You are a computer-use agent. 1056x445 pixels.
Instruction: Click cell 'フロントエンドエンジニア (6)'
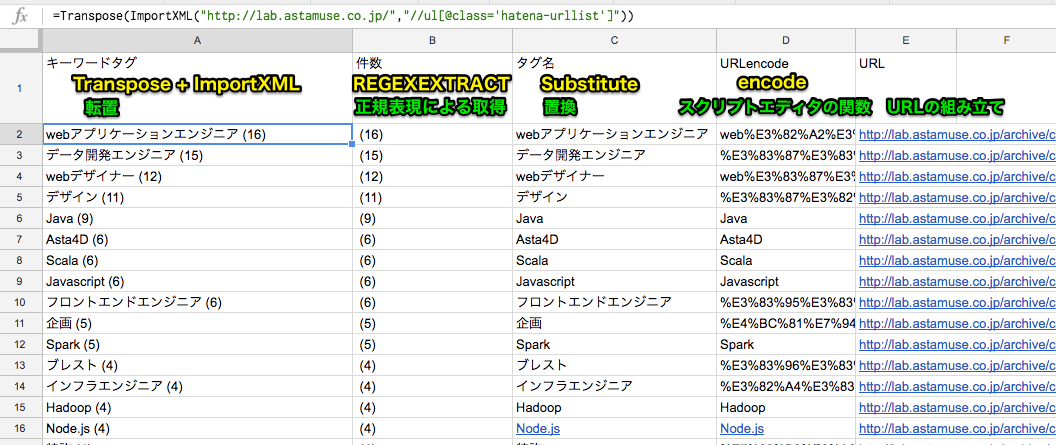(x=197, y=303)
